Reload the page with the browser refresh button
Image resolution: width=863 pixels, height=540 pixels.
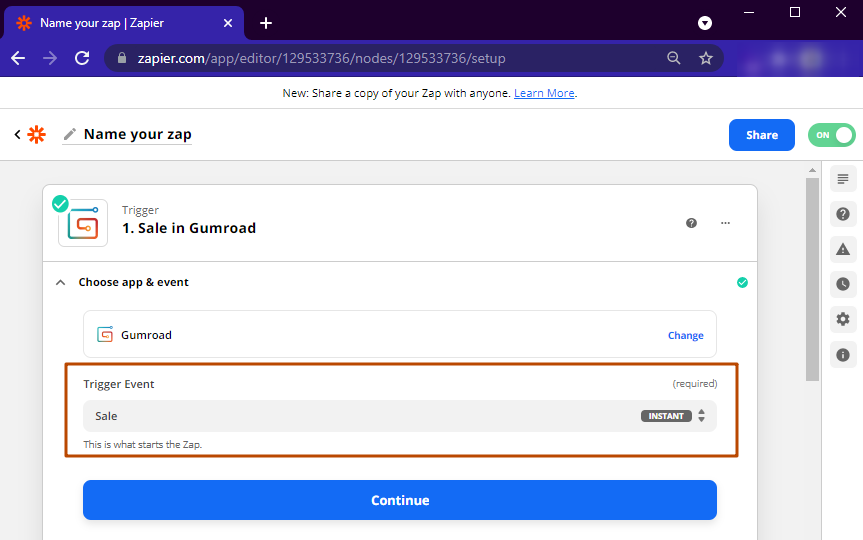pyautogui.click(x=82, y=58)
